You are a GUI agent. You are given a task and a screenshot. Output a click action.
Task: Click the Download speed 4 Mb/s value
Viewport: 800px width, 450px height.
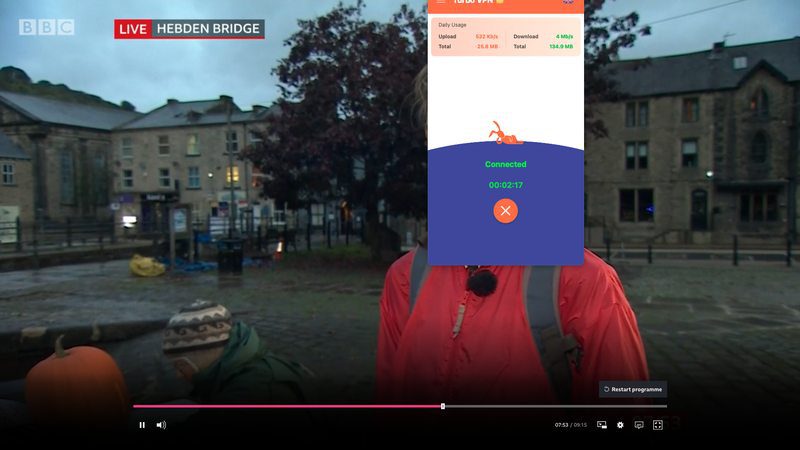(x=564, y=37)
